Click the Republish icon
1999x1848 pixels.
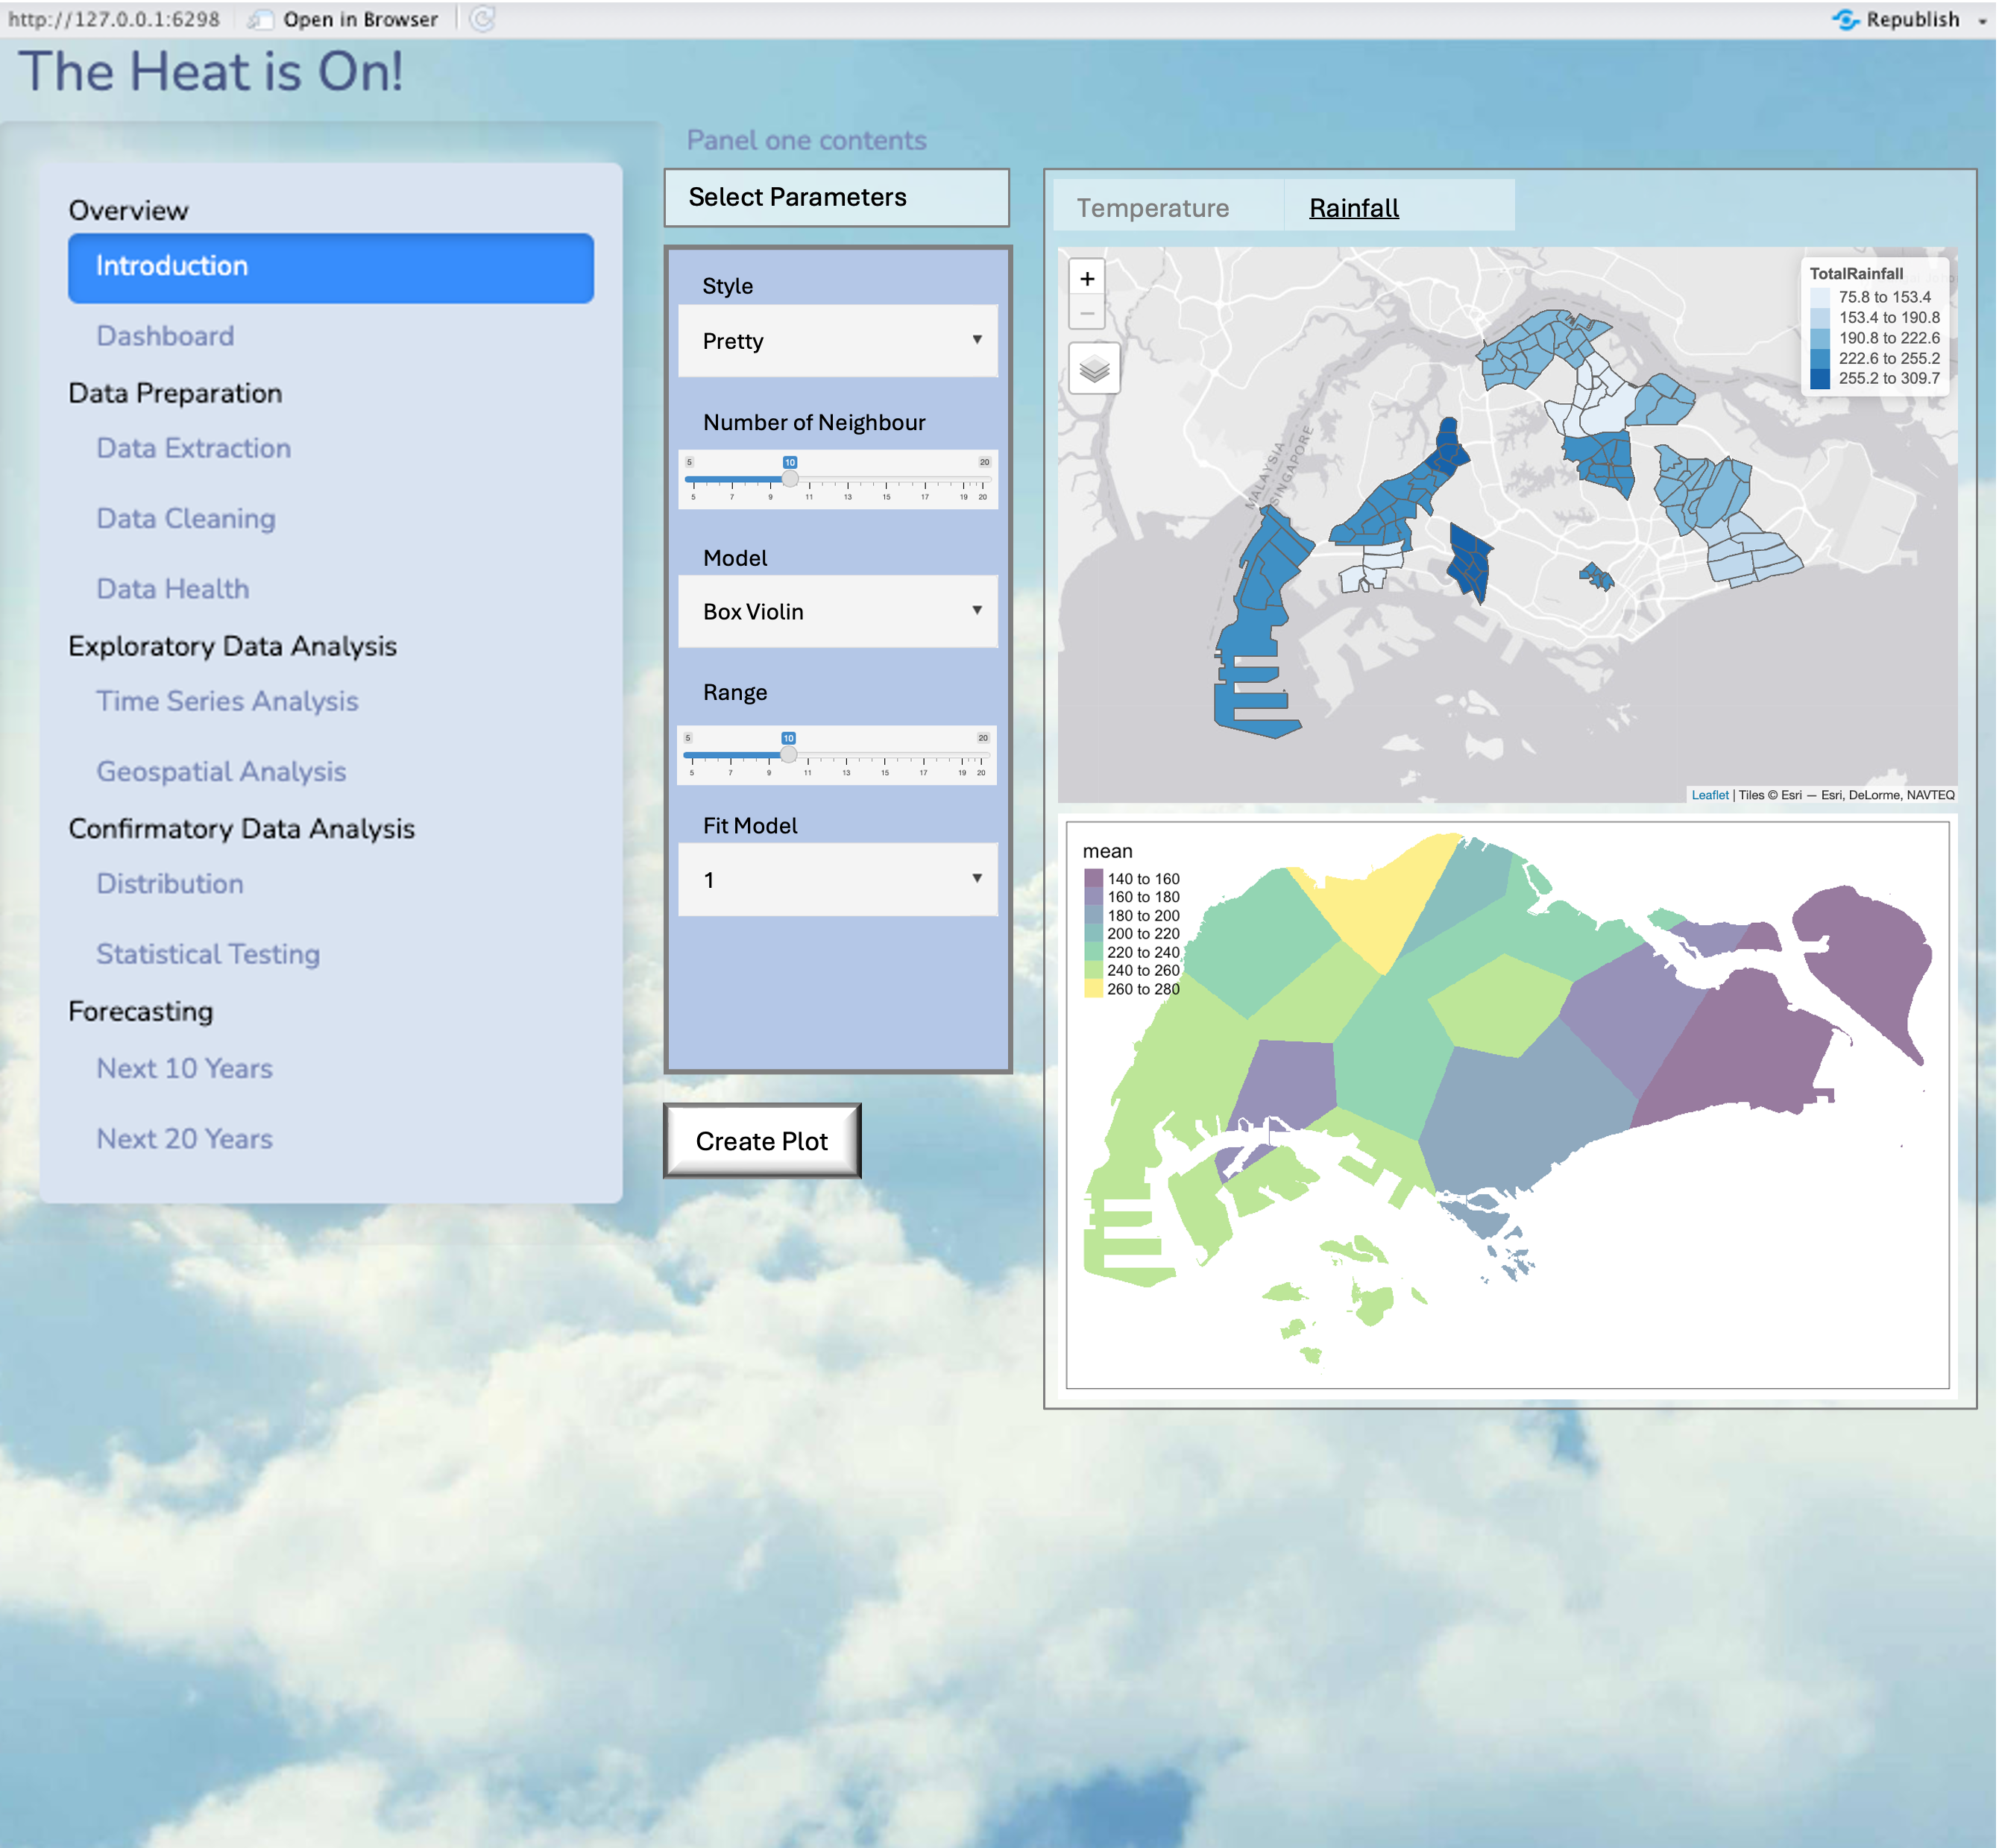(x=1845, y=19)
